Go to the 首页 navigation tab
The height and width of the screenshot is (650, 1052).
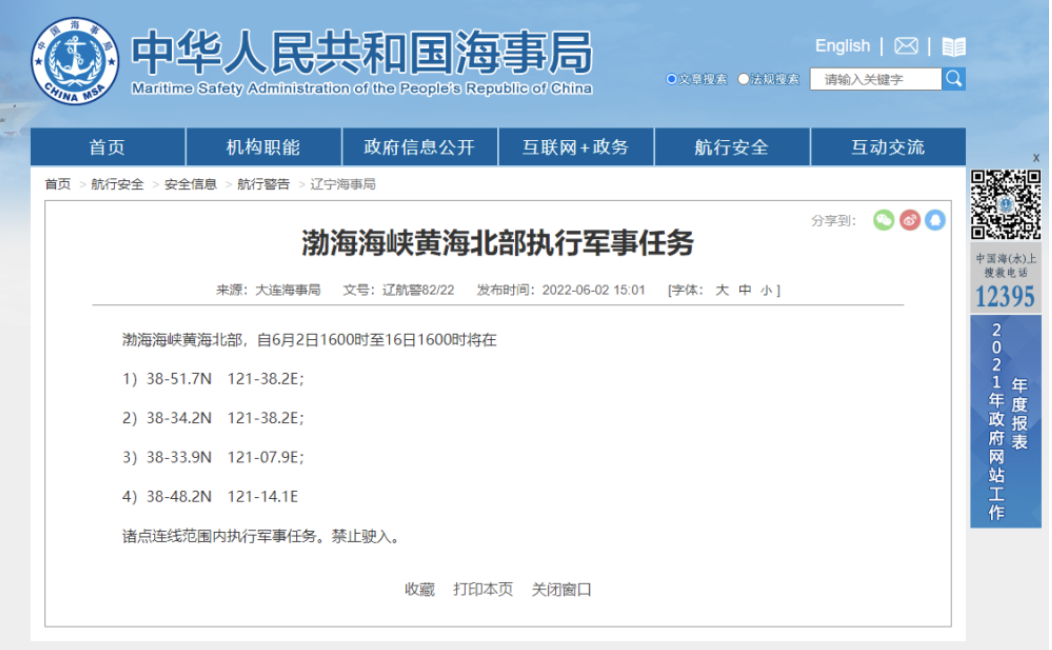pos(107,147)
